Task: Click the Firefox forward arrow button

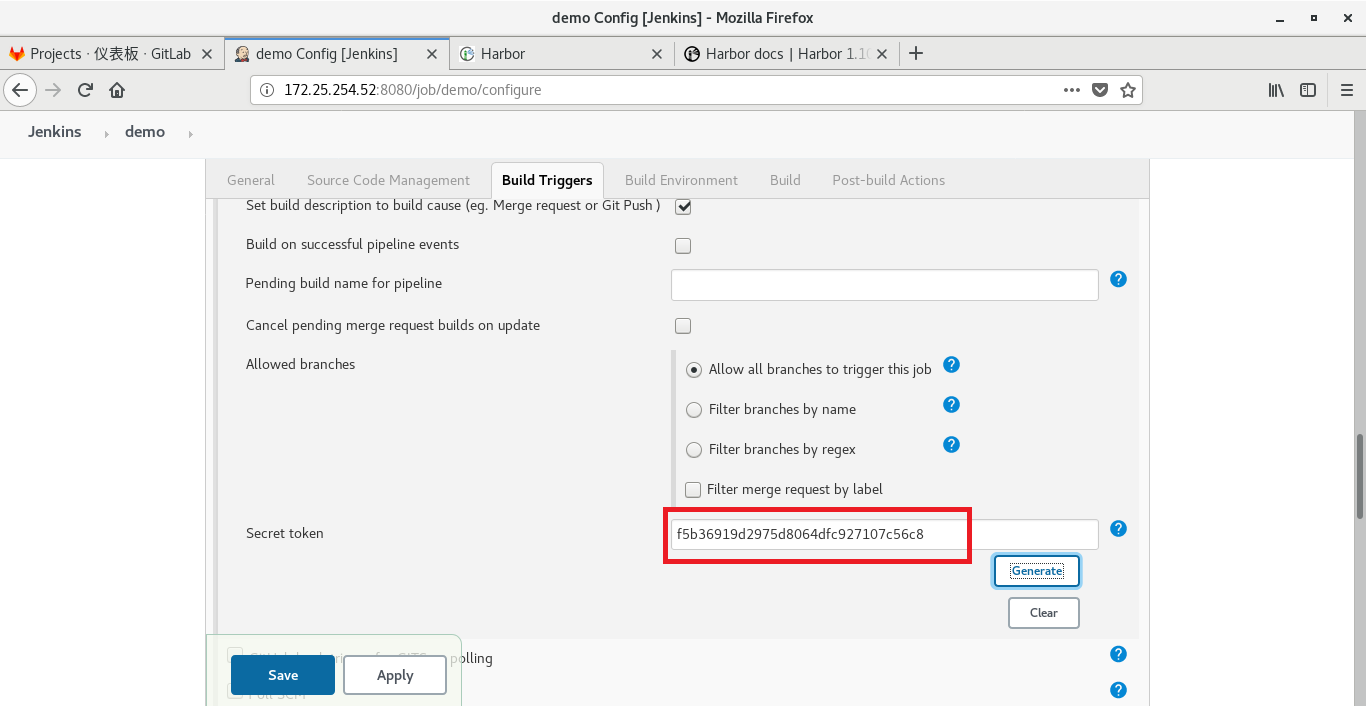Action: click(54, 90)
